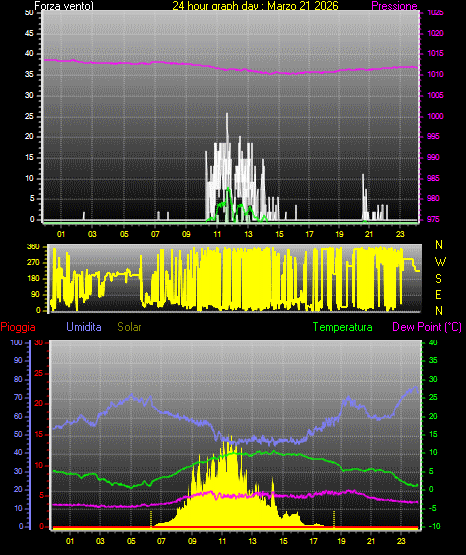
Task: Click hour 05 on the bottom graph axis
Action: (131, 541)
